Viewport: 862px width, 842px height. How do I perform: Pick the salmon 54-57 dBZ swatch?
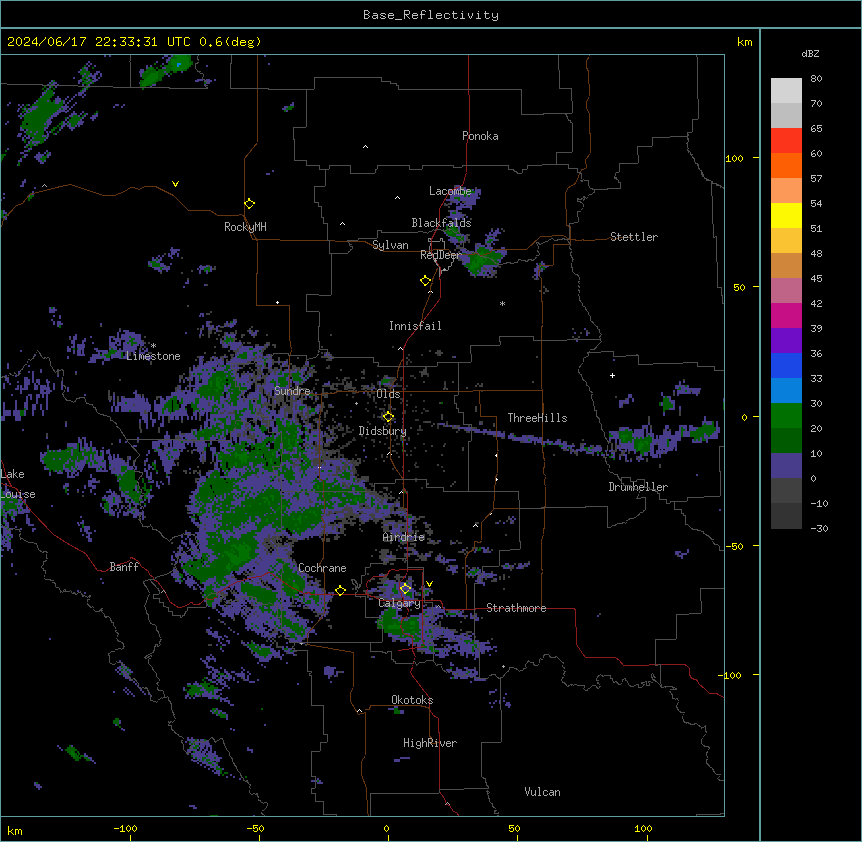(786, 191)
